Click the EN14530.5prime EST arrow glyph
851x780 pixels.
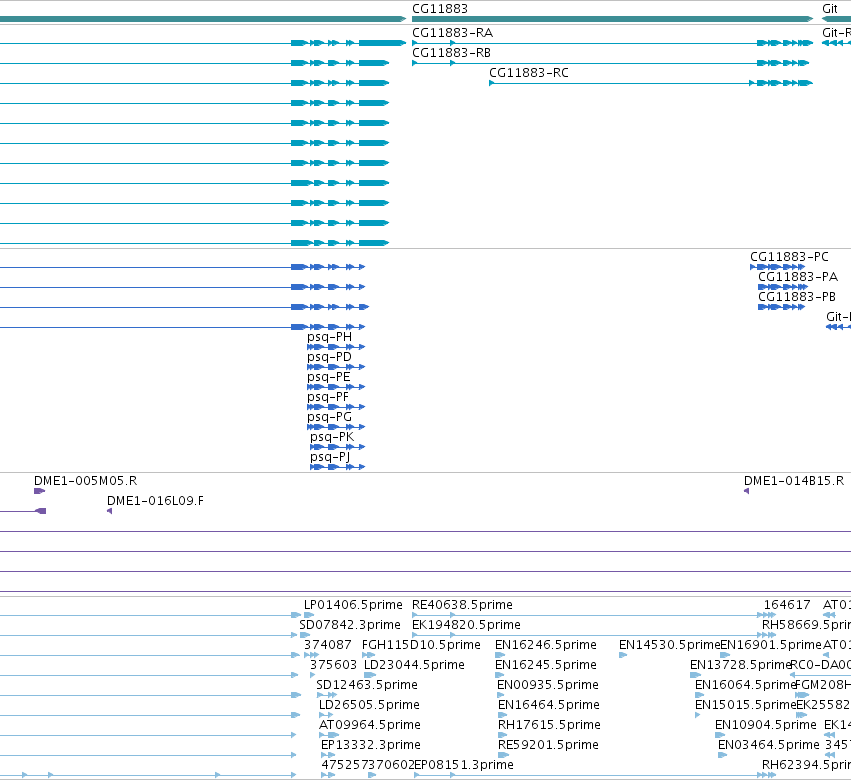click(x=623, y=655)
